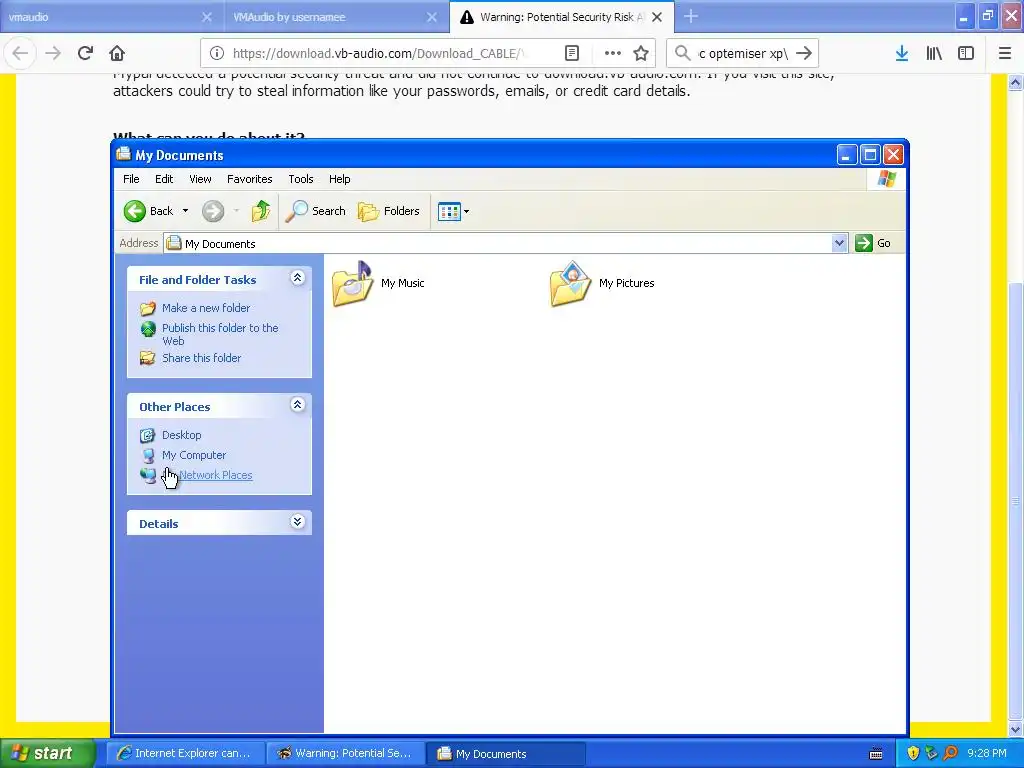Image resolution: width=1024 pixels, height=768 pixels.
Task: Click the keyboard icon on the taskbar
Action: coord(876,754)
